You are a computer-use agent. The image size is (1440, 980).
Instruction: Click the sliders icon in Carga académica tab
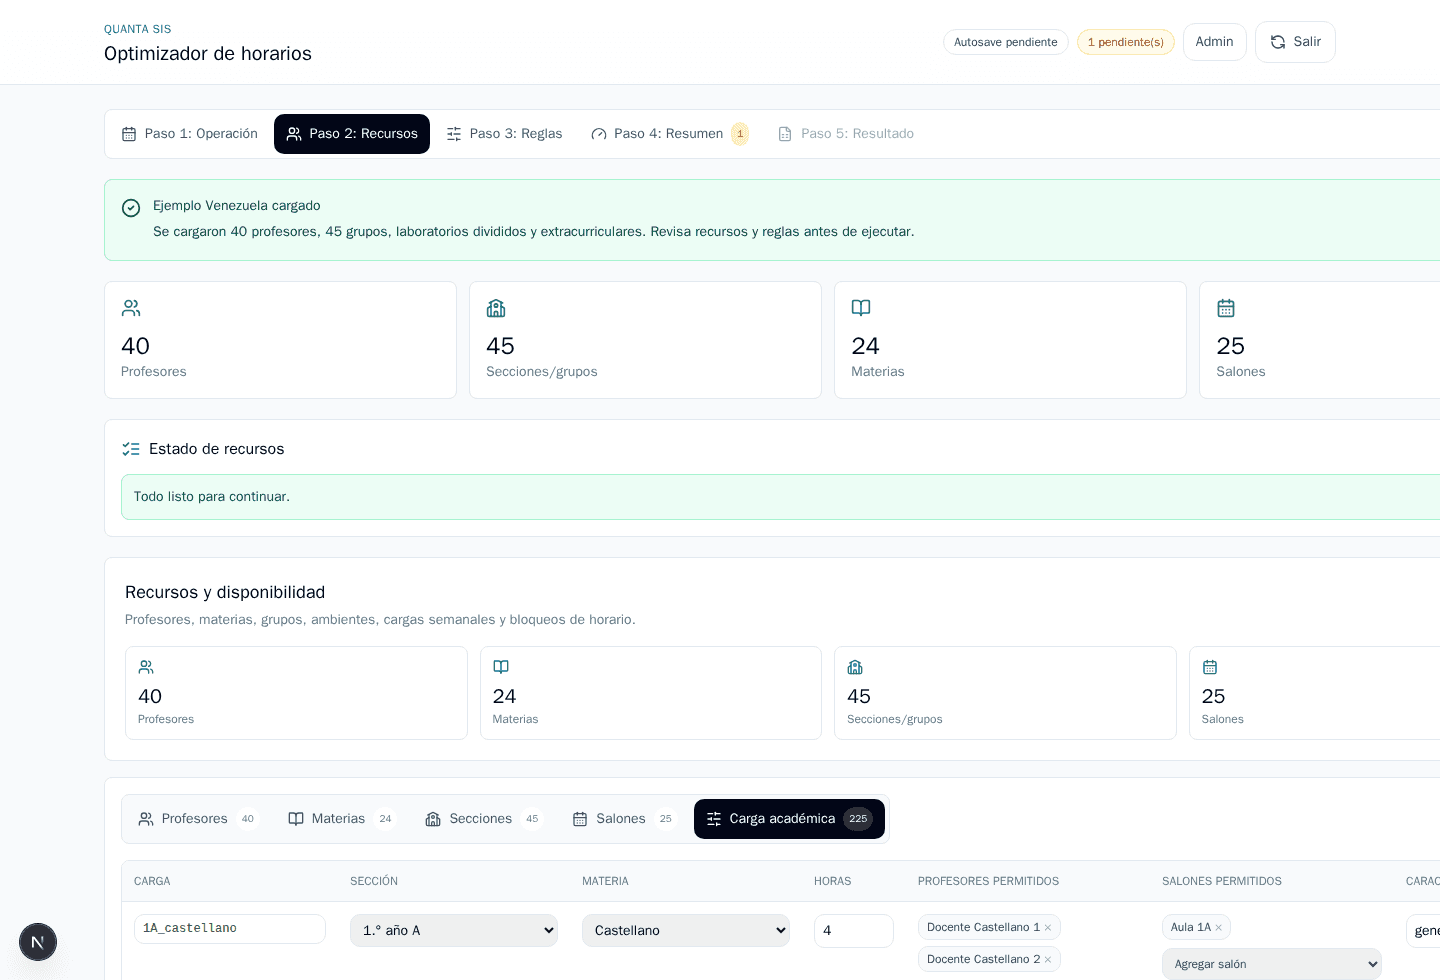click(x=714, y=819)
